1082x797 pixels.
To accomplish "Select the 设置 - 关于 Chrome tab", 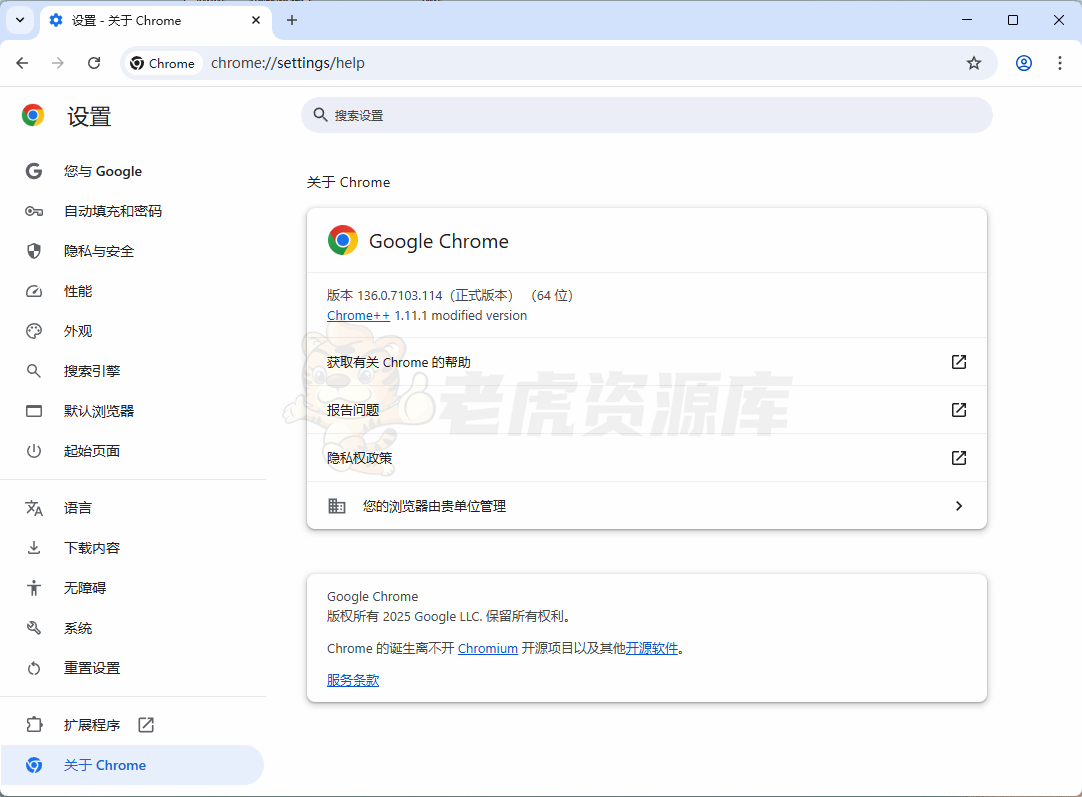I will (156, 21).
